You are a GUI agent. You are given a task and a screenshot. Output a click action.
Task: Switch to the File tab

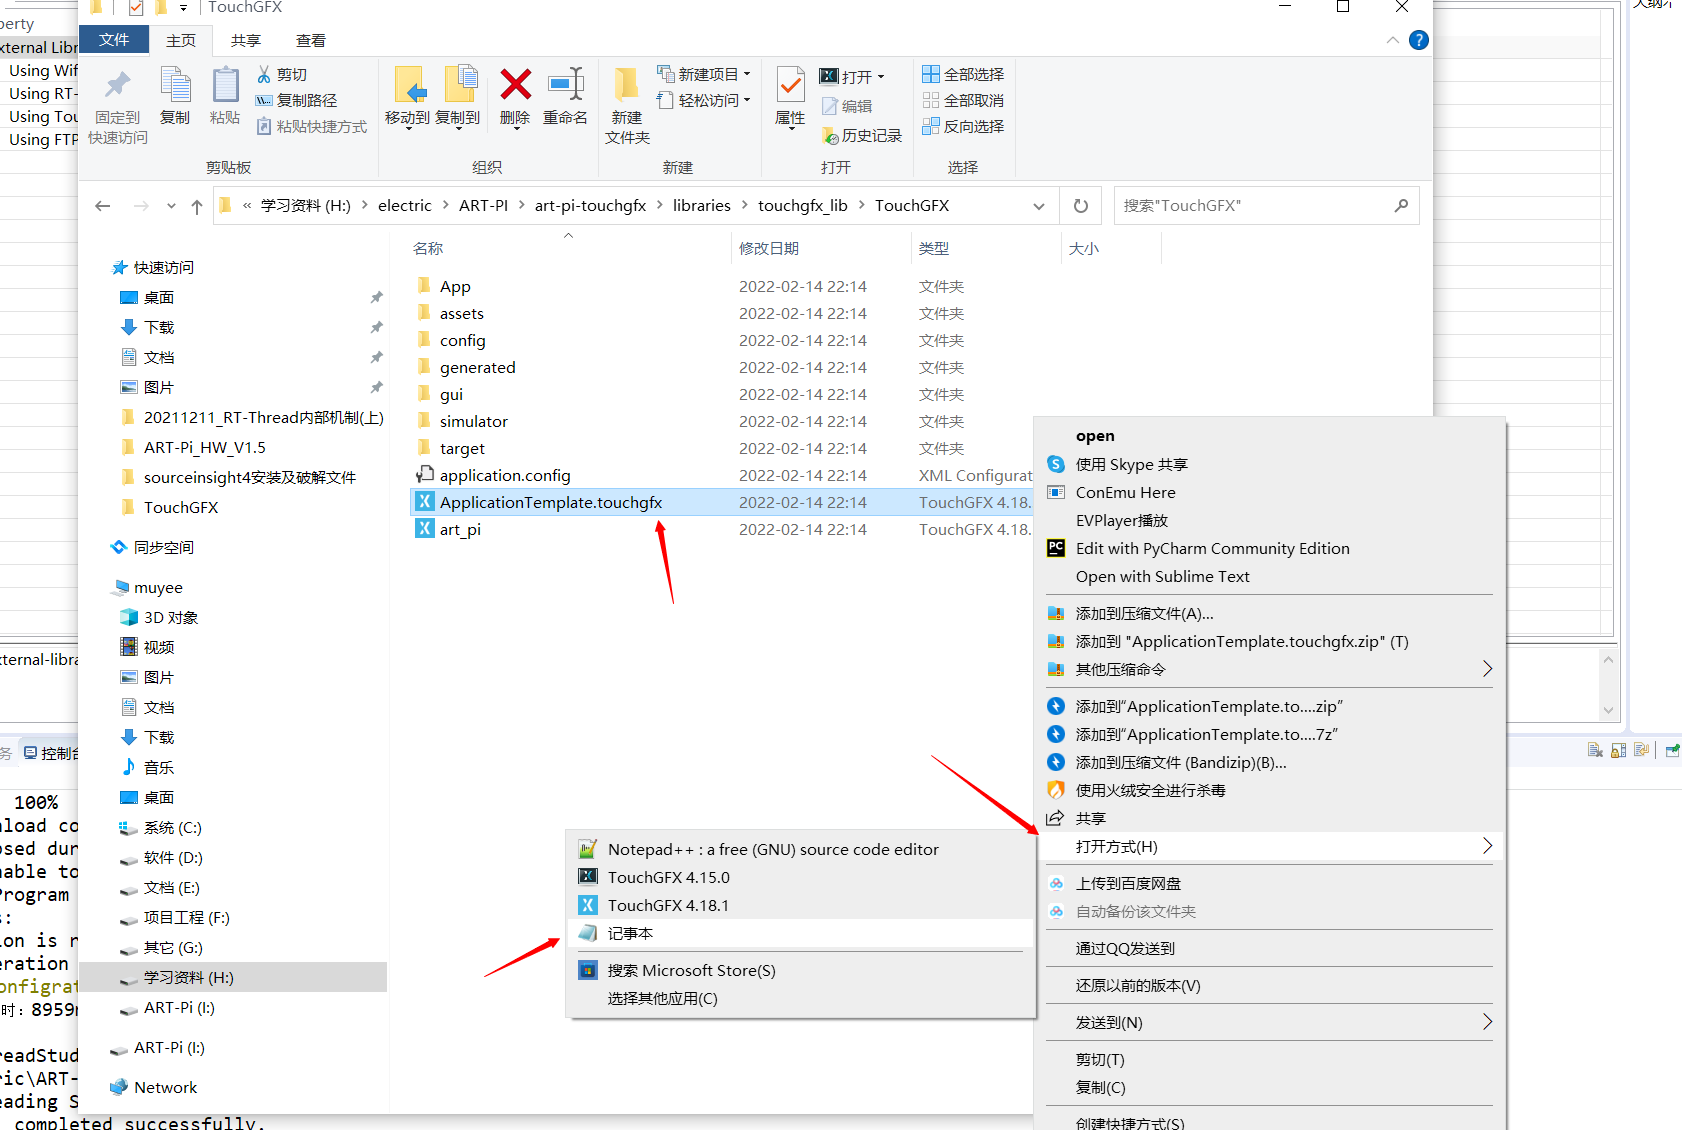coord(114,40)
